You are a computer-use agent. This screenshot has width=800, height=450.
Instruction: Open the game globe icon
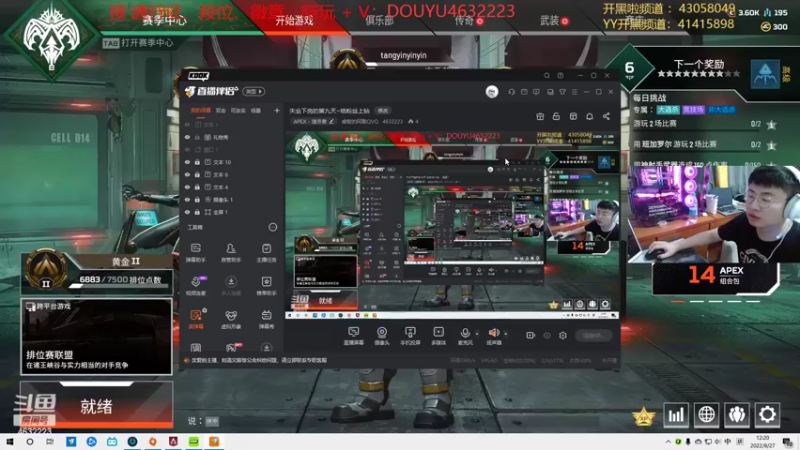pyautogui.click(x=706, y=415)
